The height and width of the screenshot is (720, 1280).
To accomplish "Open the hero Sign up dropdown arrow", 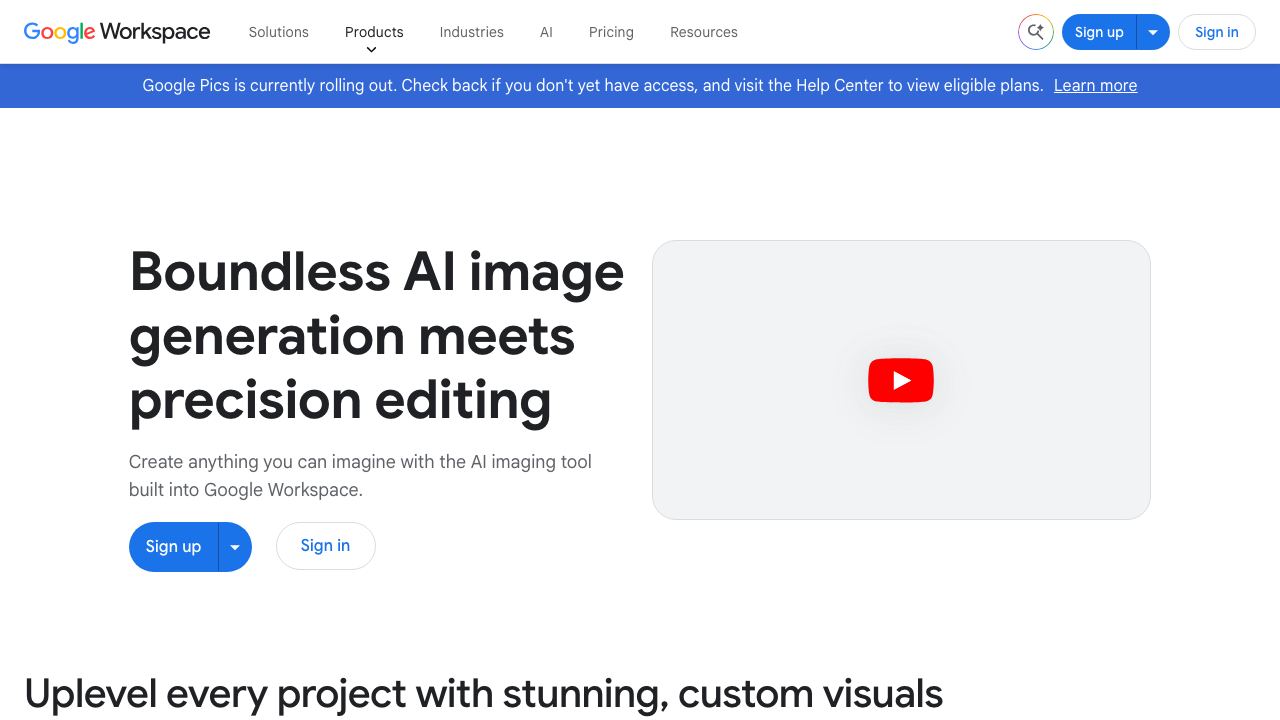I will click(235, 547).
